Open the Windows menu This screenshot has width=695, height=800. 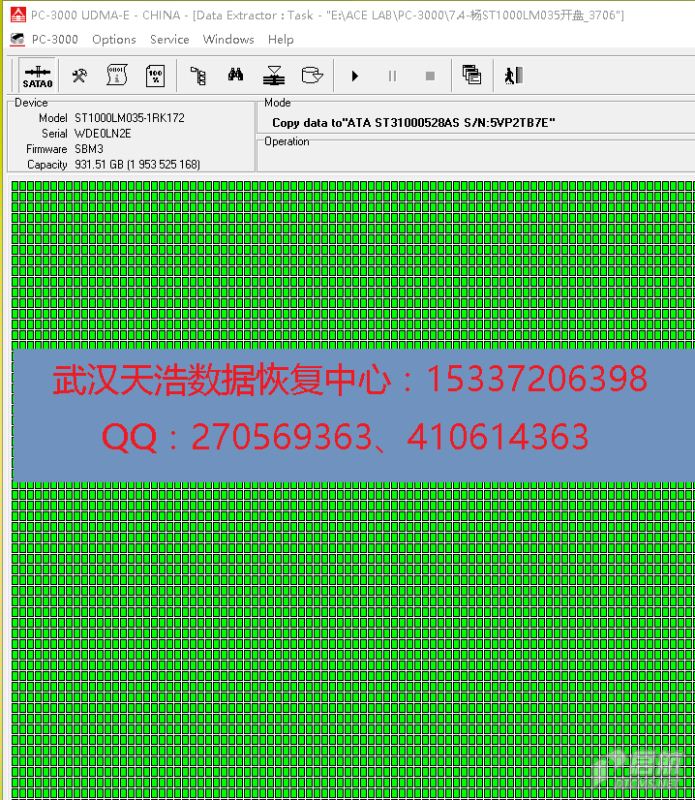[x=228, y=40]
